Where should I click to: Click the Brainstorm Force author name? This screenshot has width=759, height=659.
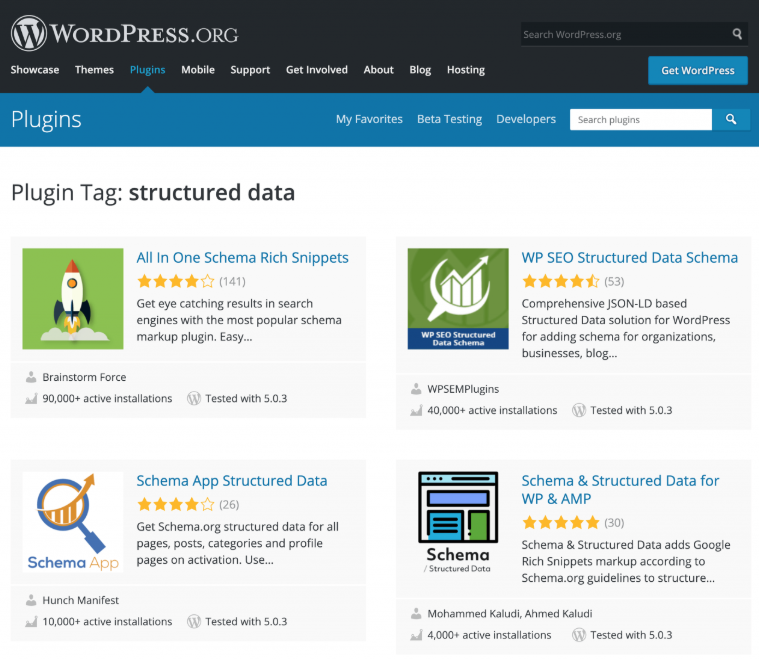pos(84,377)
